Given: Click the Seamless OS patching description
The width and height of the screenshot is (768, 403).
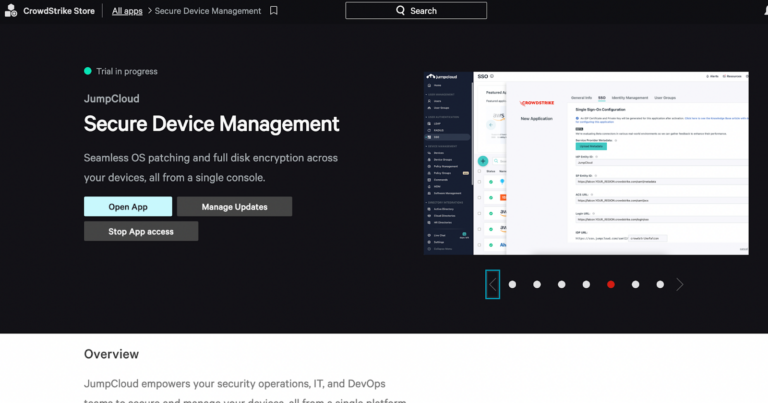Looking at the screenshot, I should click(x=211, y=167).
